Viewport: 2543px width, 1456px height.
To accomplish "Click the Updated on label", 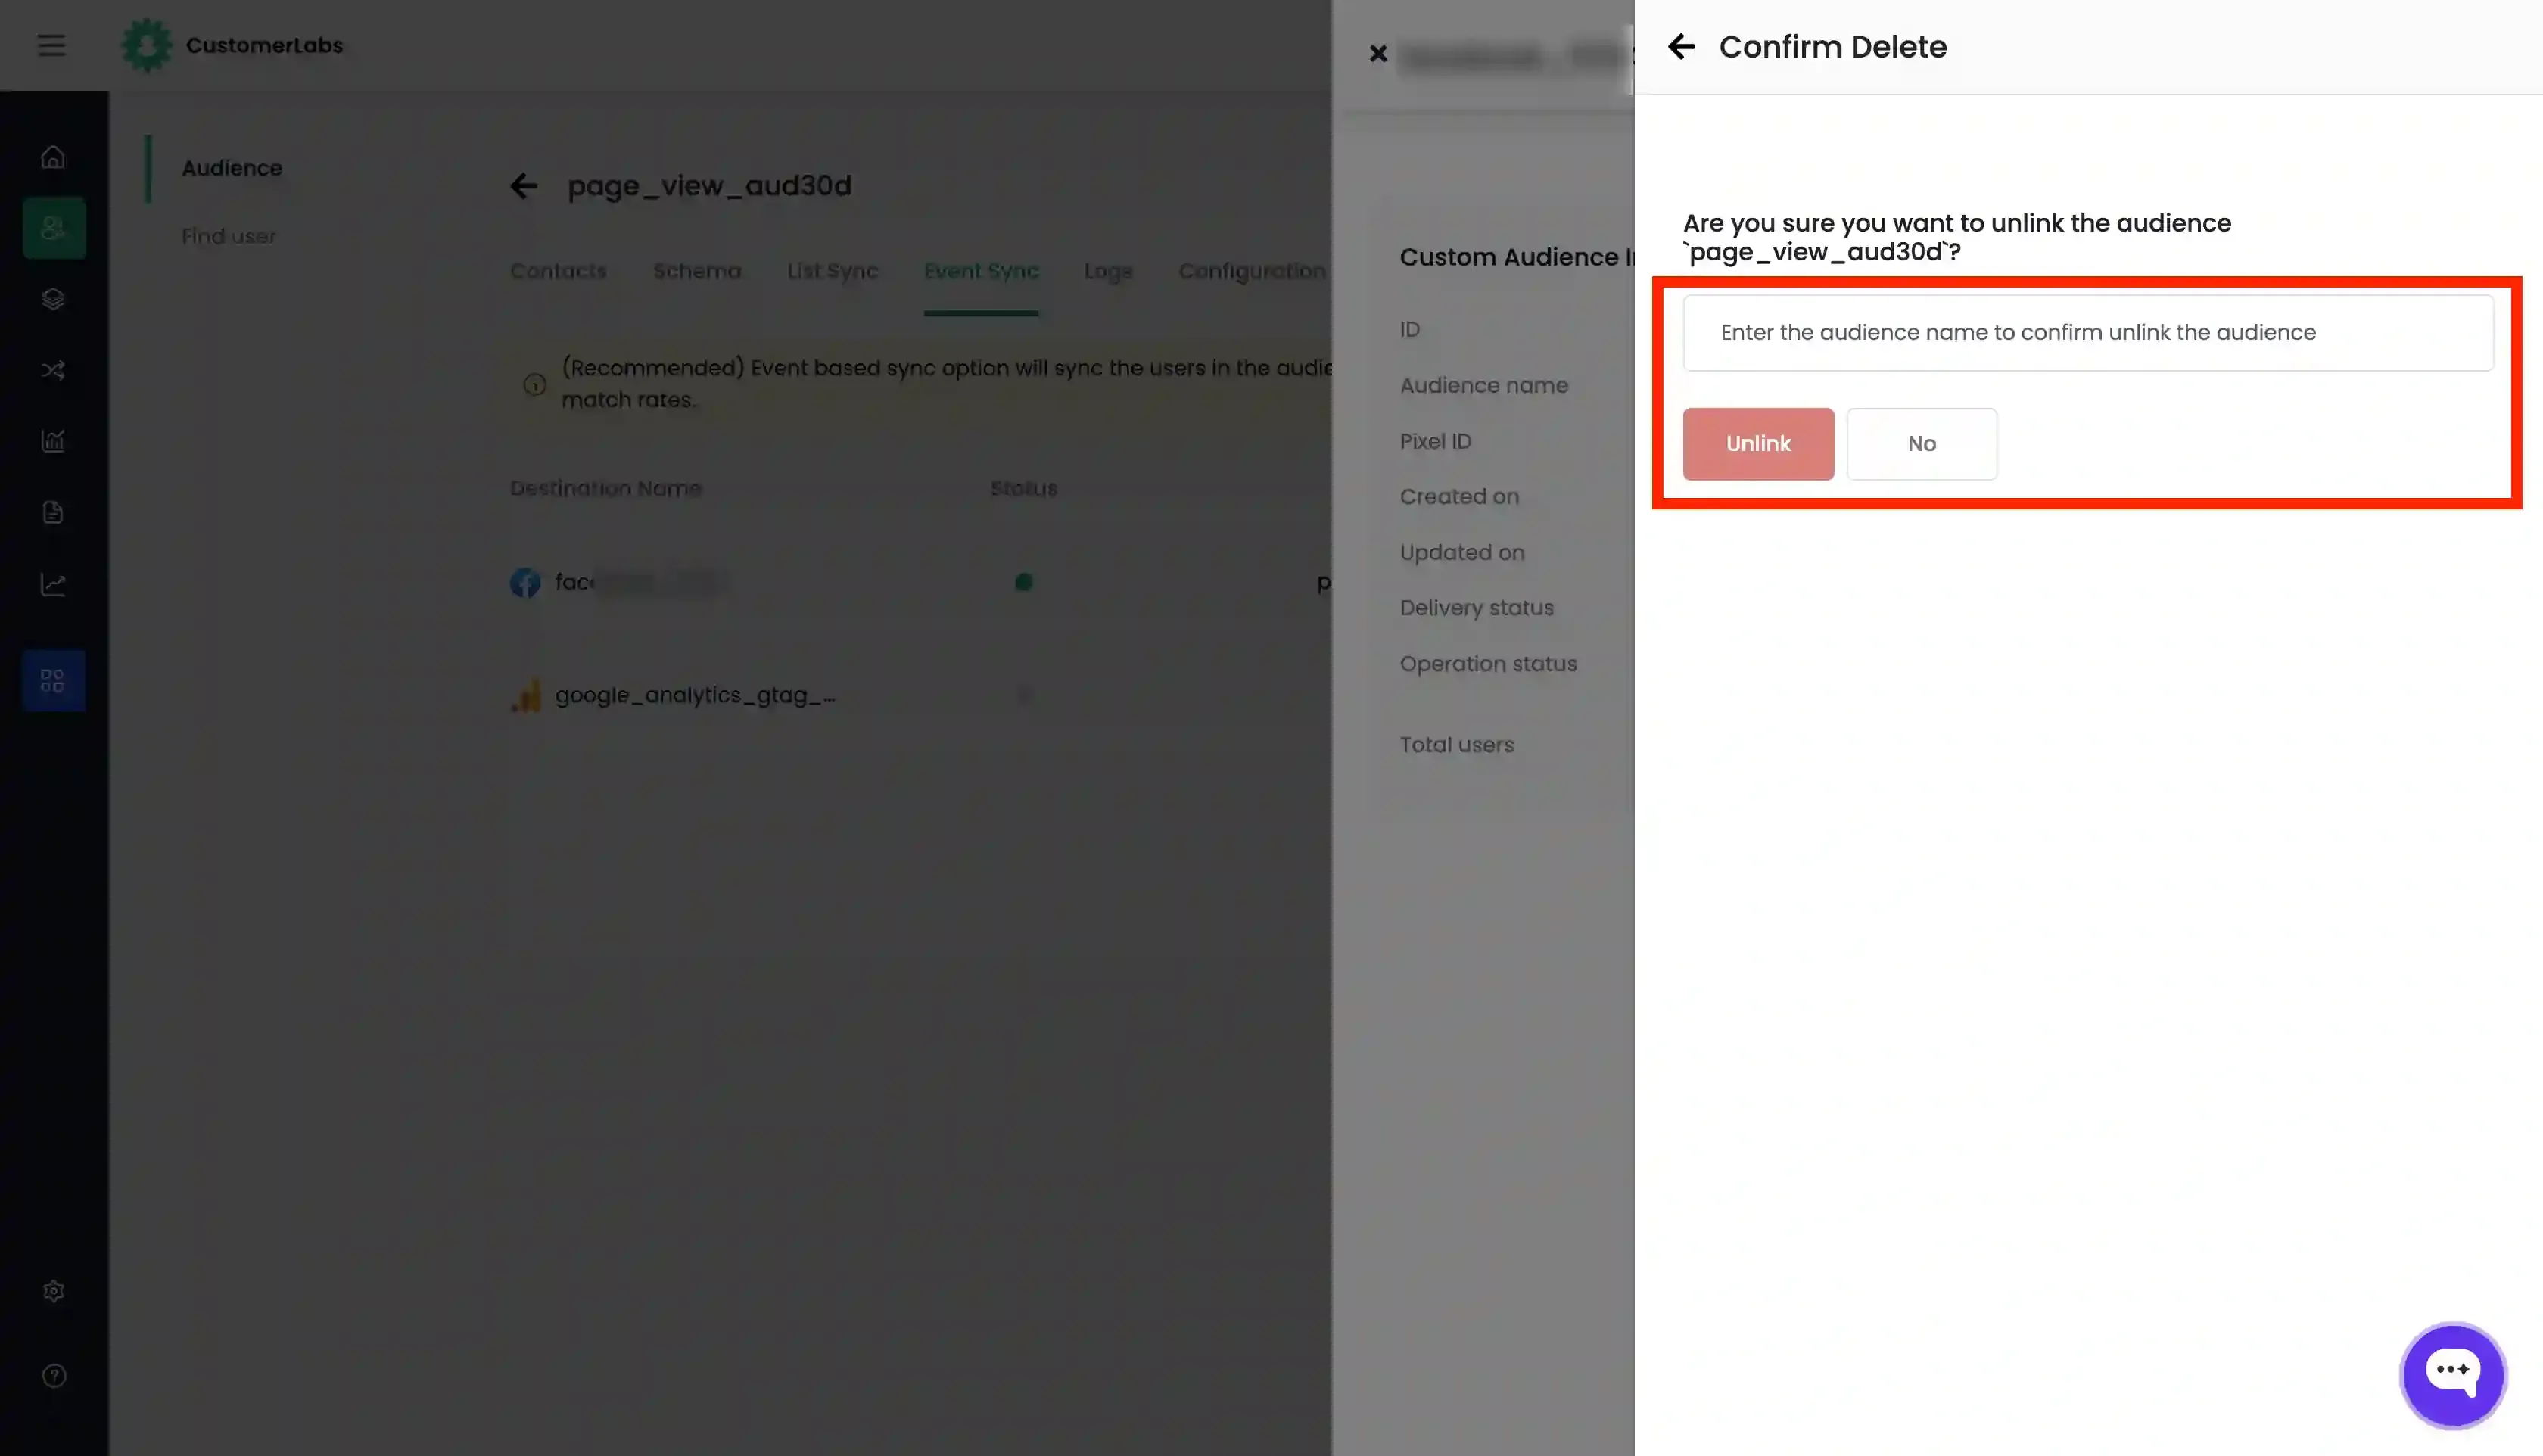I will [x=1462, y=553].
